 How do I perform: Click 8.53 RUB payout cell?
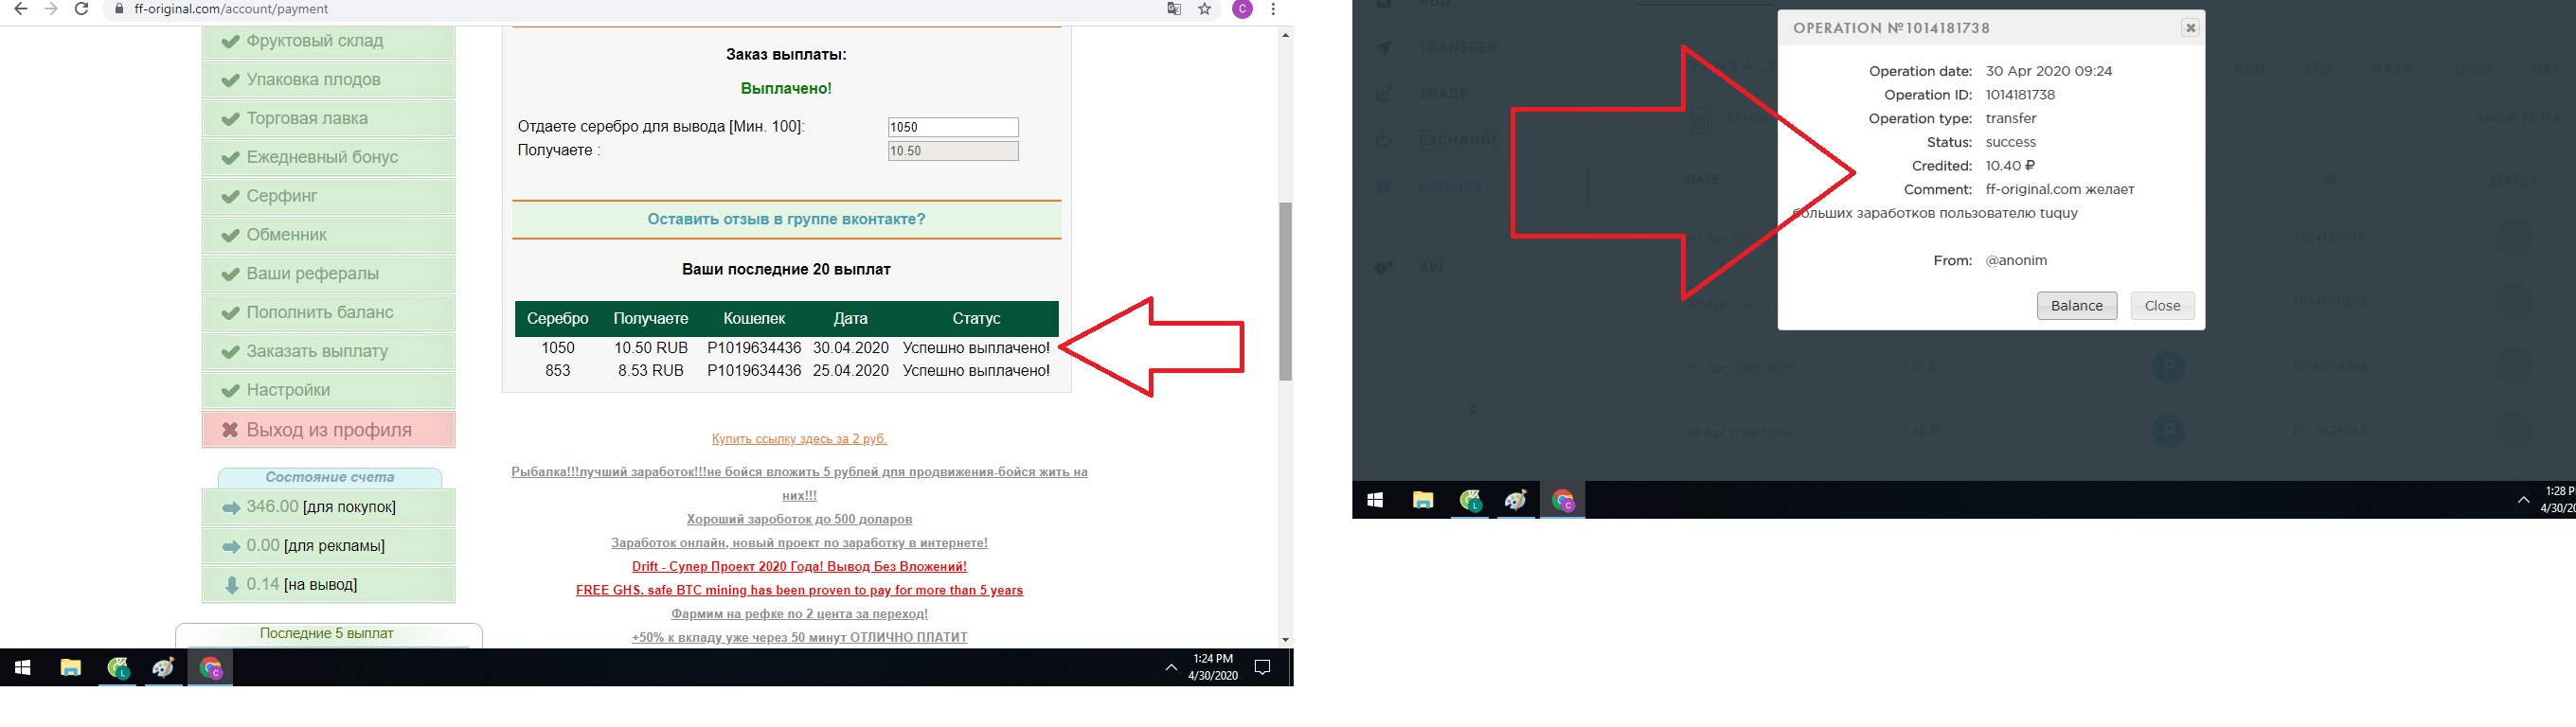click(651, 371)
